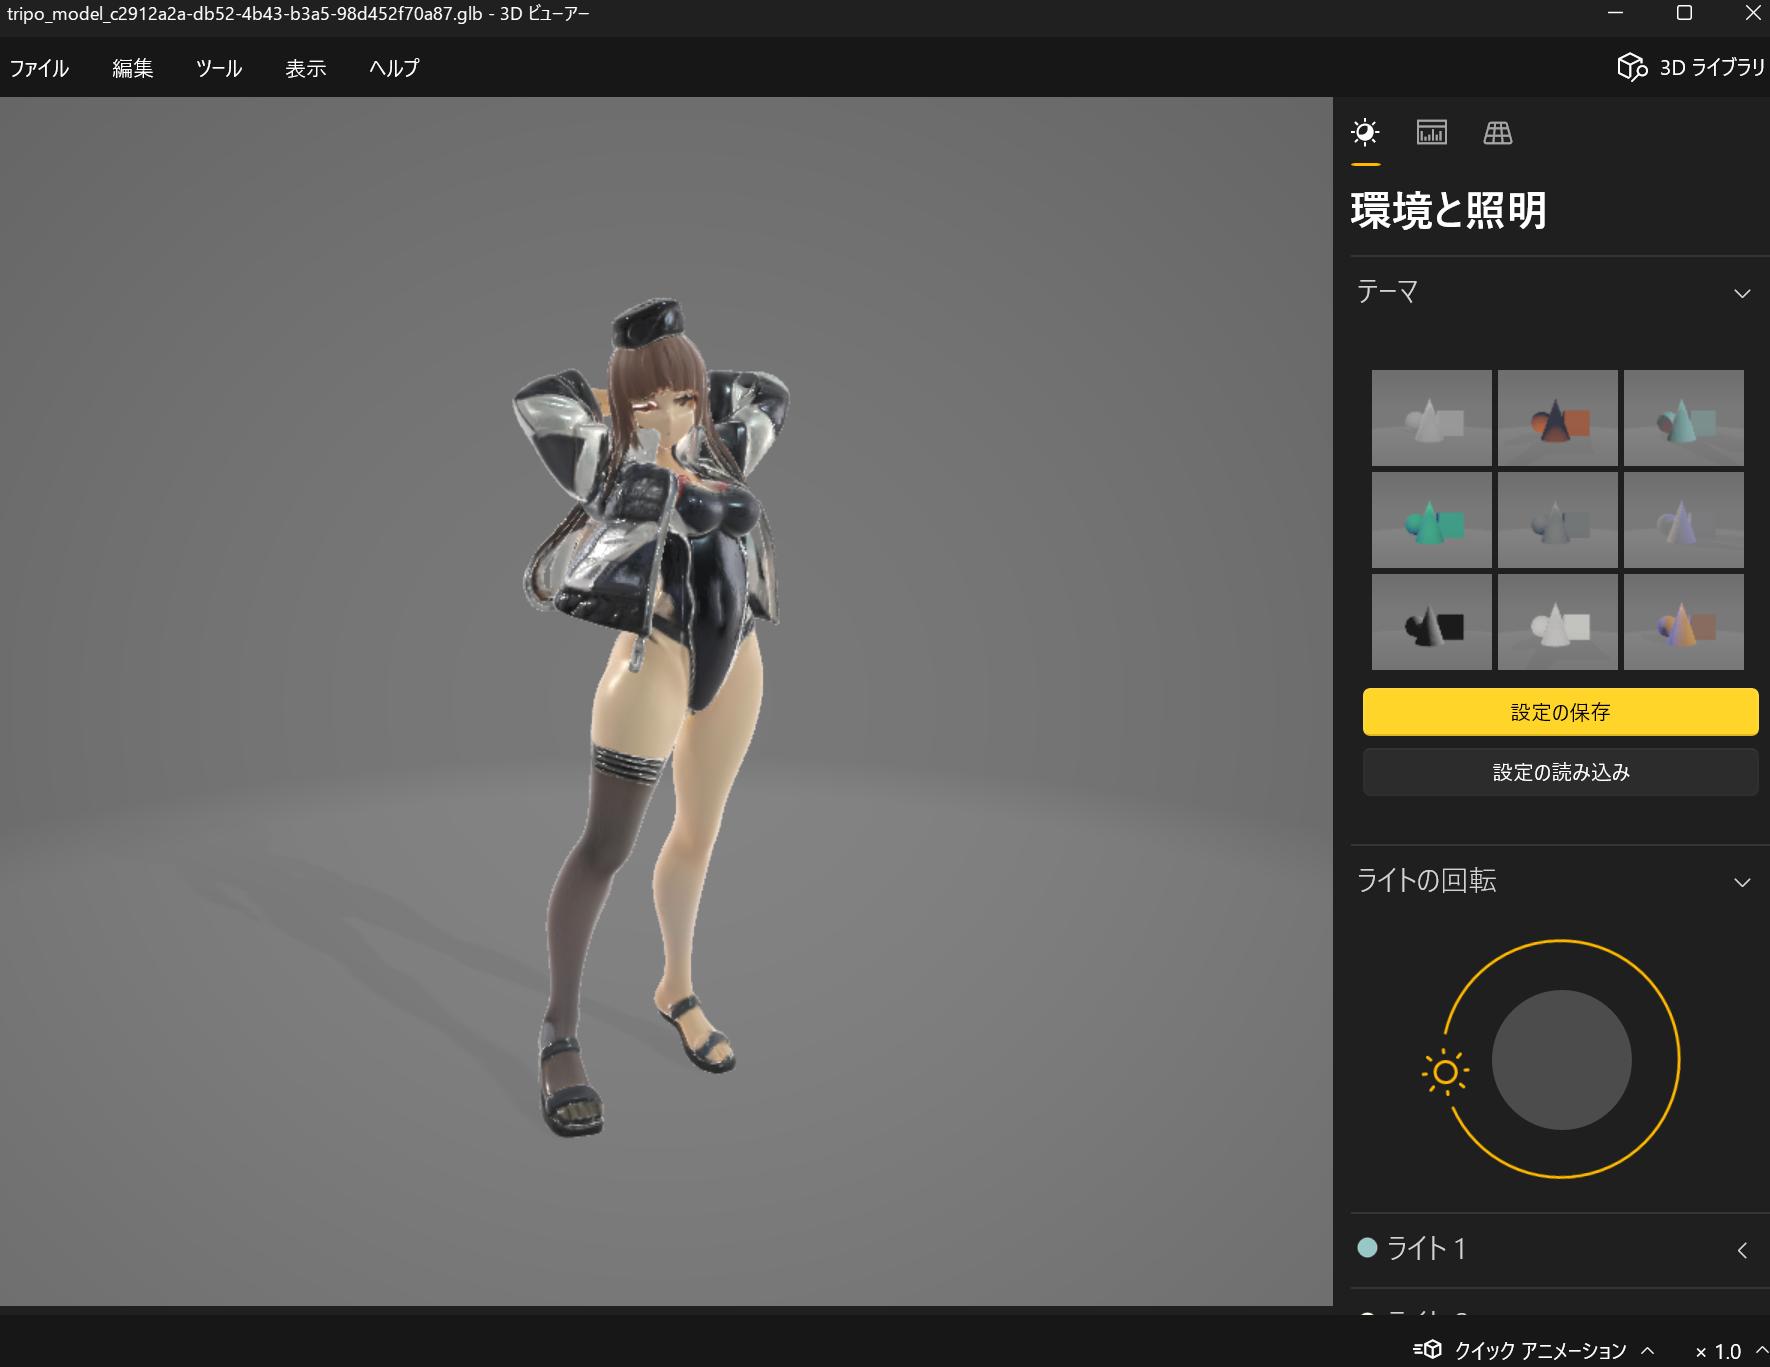Open the 3D ライブラリ library

tap(1691, 67)
